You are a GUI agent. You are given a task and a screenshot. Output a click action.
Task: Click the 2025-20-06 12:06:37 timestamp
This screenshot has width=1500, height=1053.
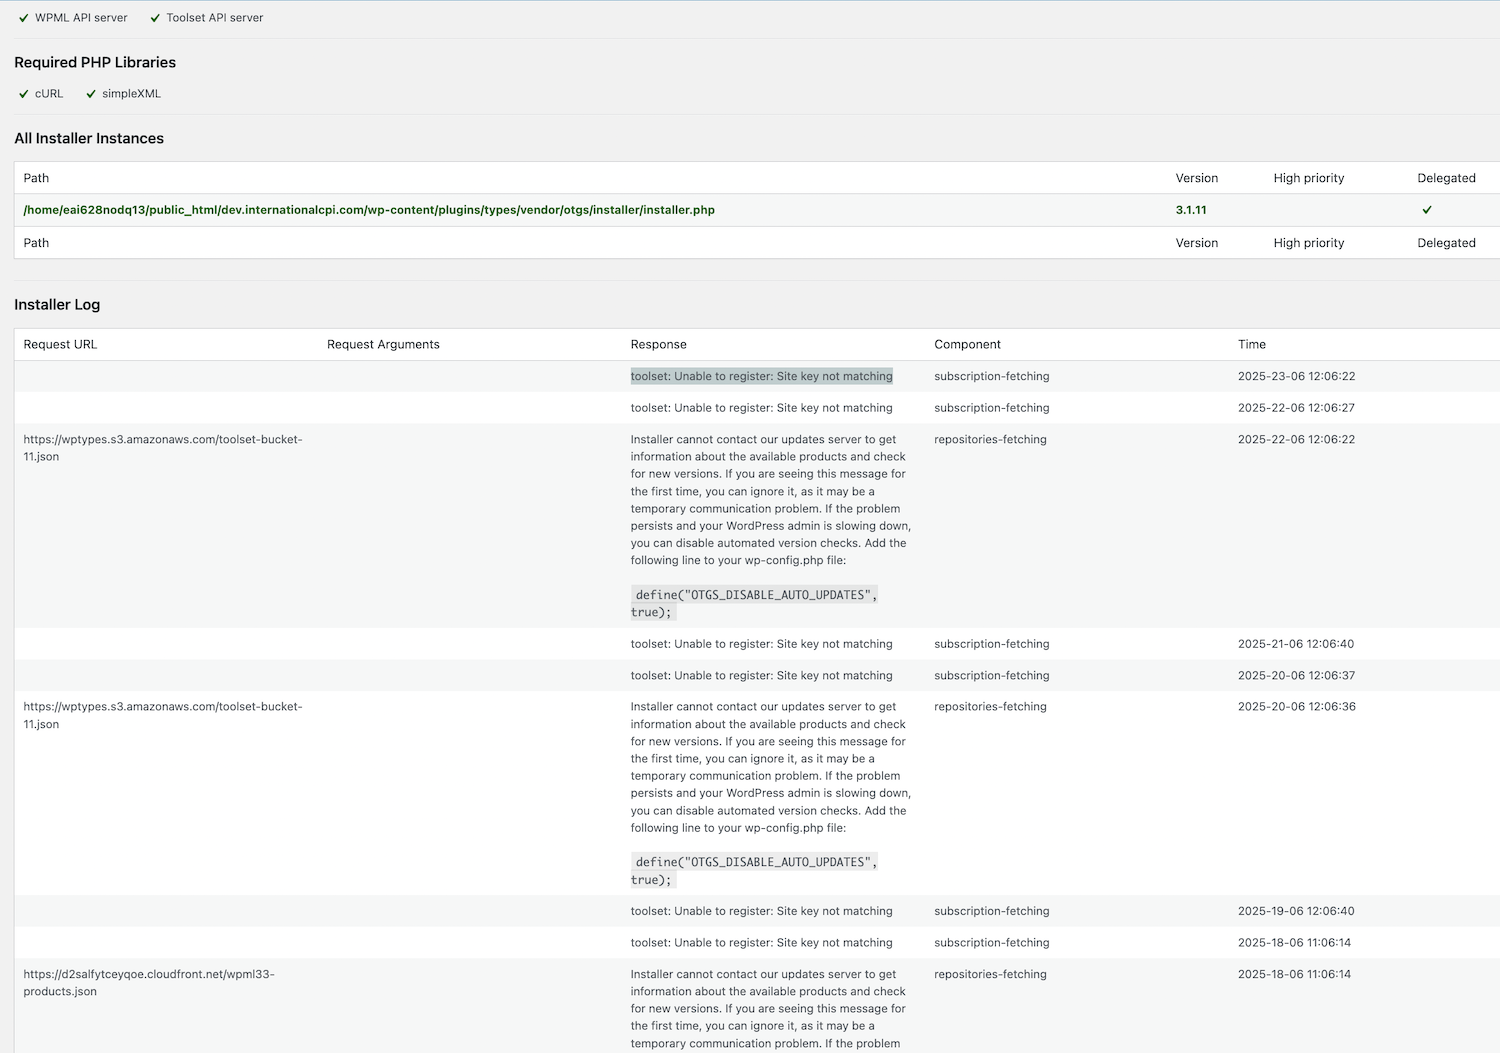[1296, 676]
